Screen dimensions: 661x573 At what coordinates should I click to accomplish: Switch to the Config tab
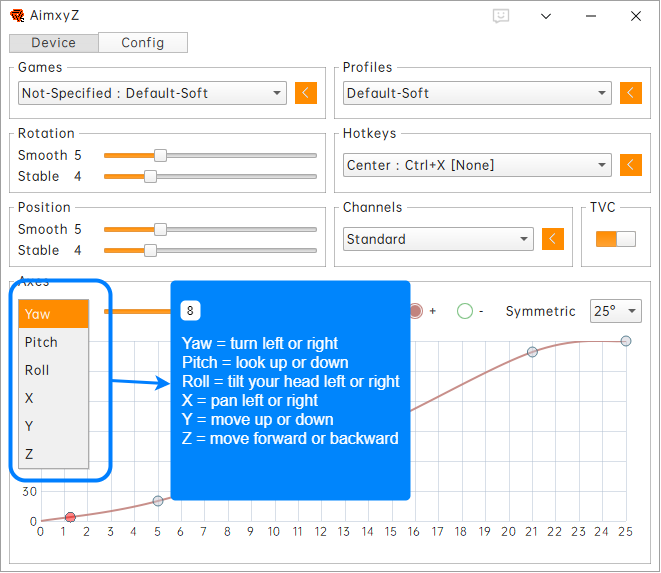143,43
